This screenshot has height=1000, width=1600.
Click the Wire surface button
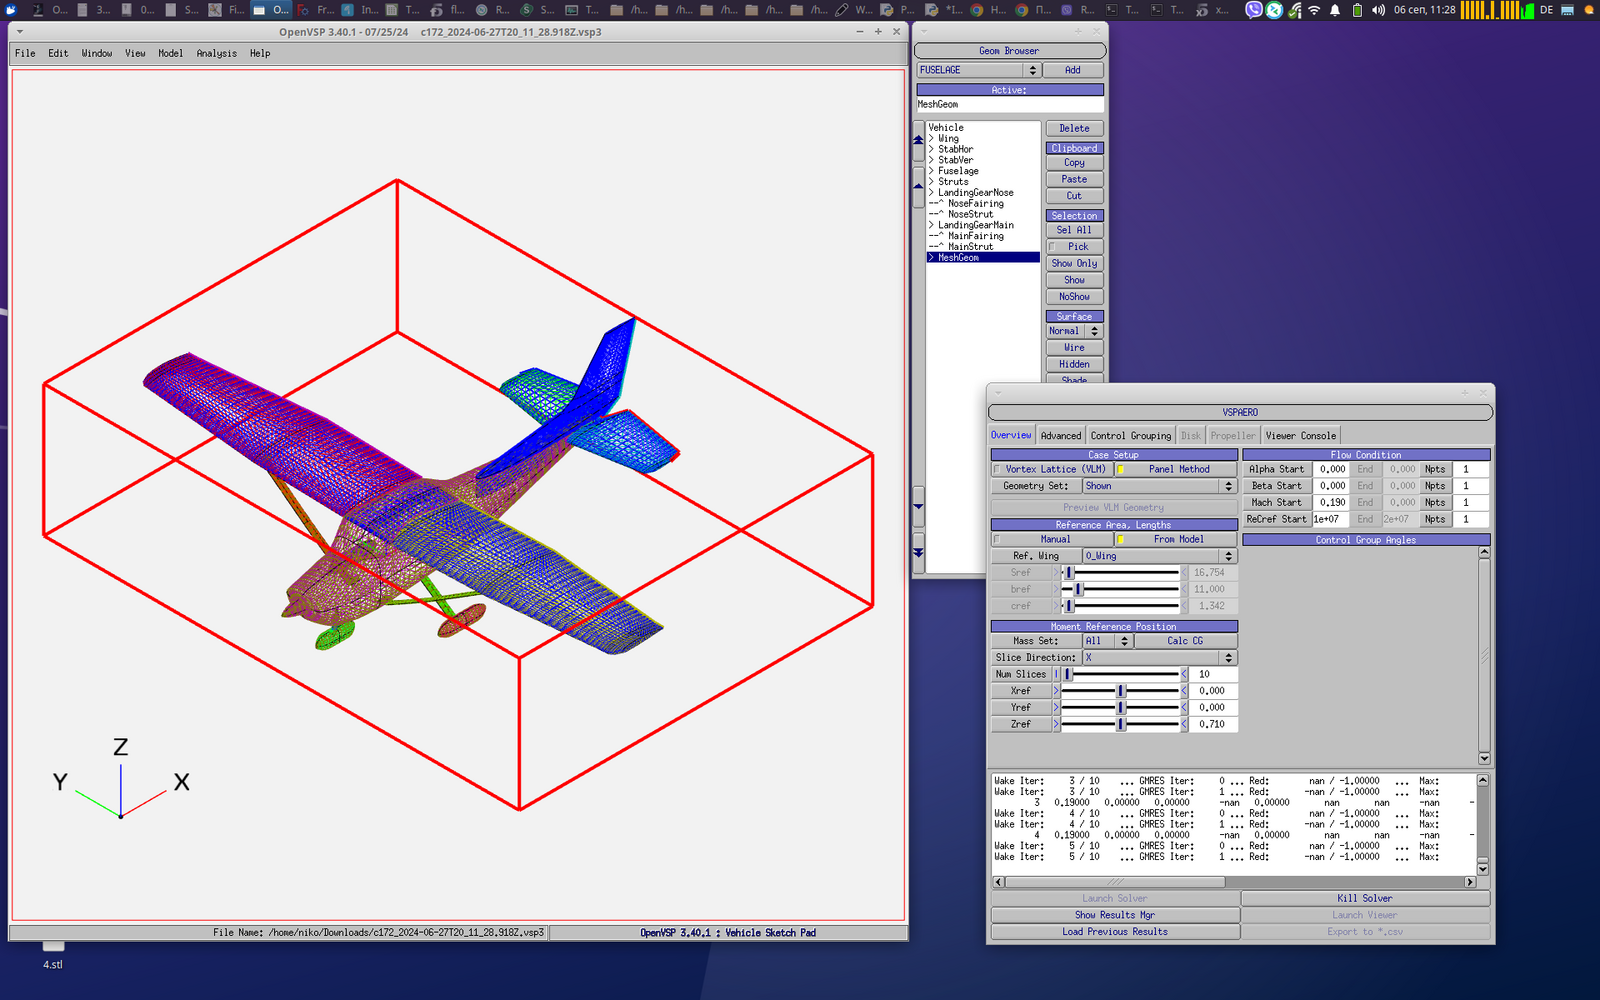pyautogui.click(x=1074, y=348)
